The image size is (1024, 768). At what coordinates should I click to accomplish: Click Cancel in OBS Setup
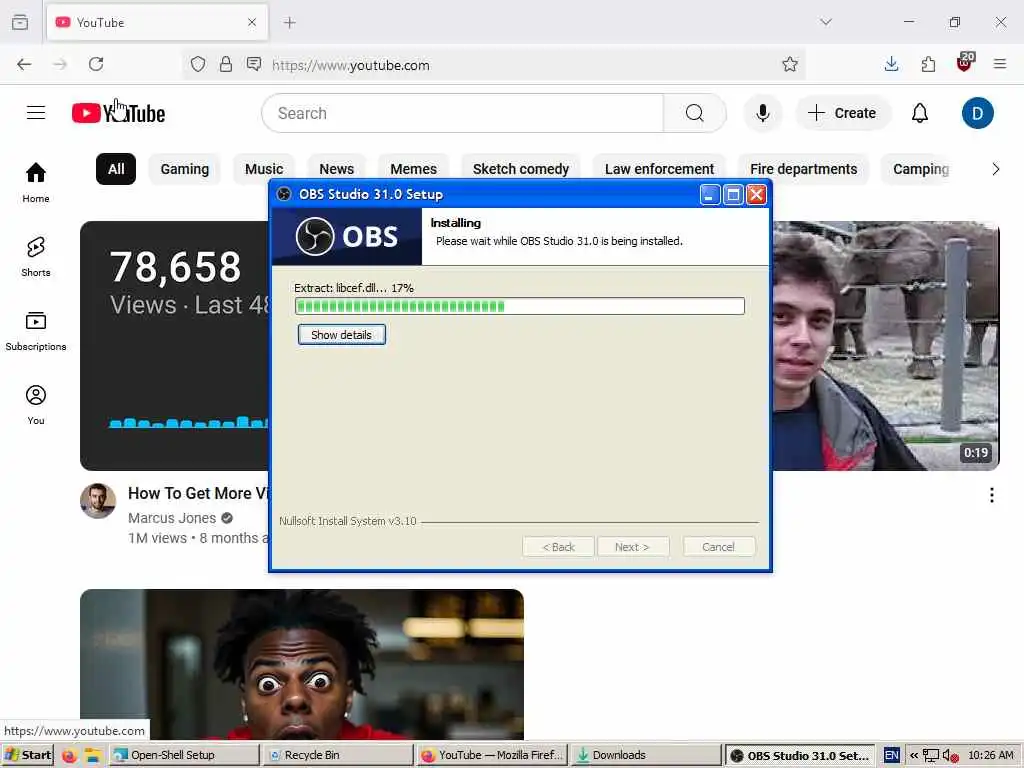718,547
